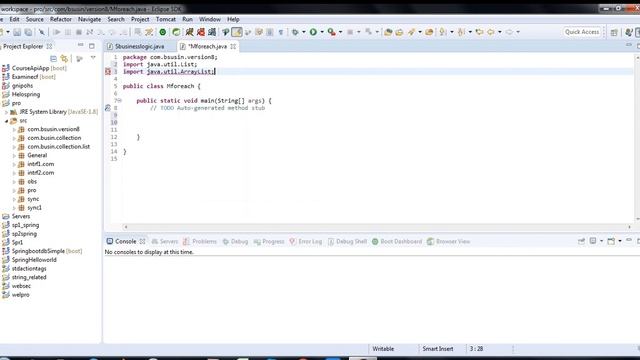Click the Smart Insert status bar entry

click(438, 349)
